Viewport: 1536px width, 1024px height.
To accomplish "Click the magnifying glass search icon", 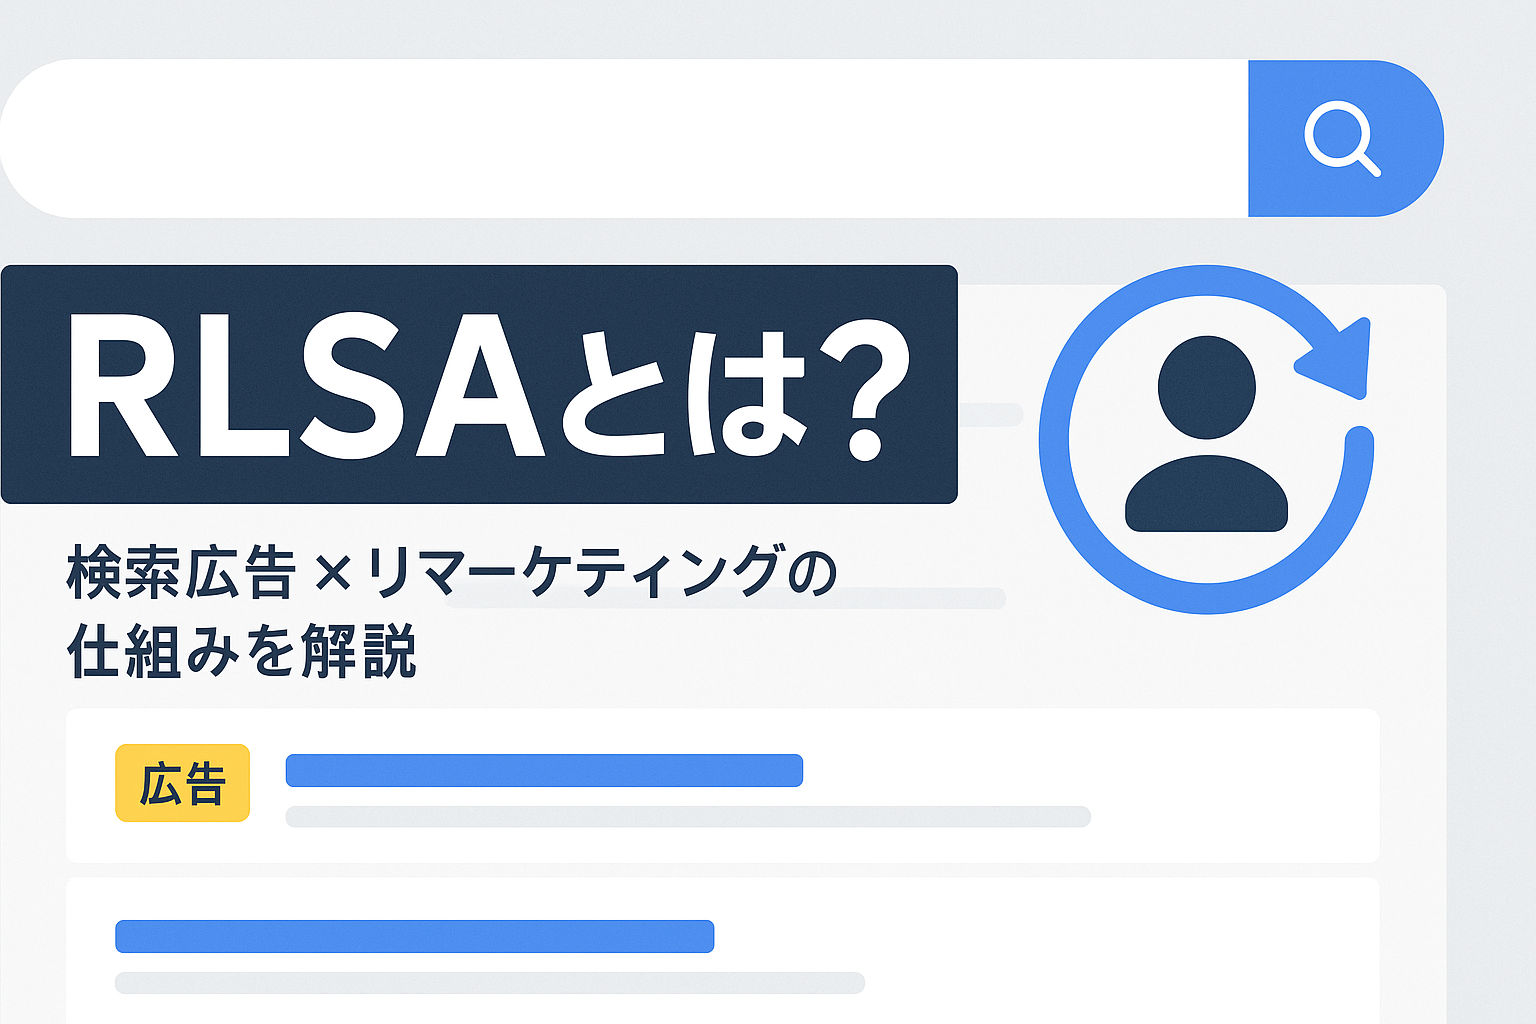I will [x=1342, y=138].
